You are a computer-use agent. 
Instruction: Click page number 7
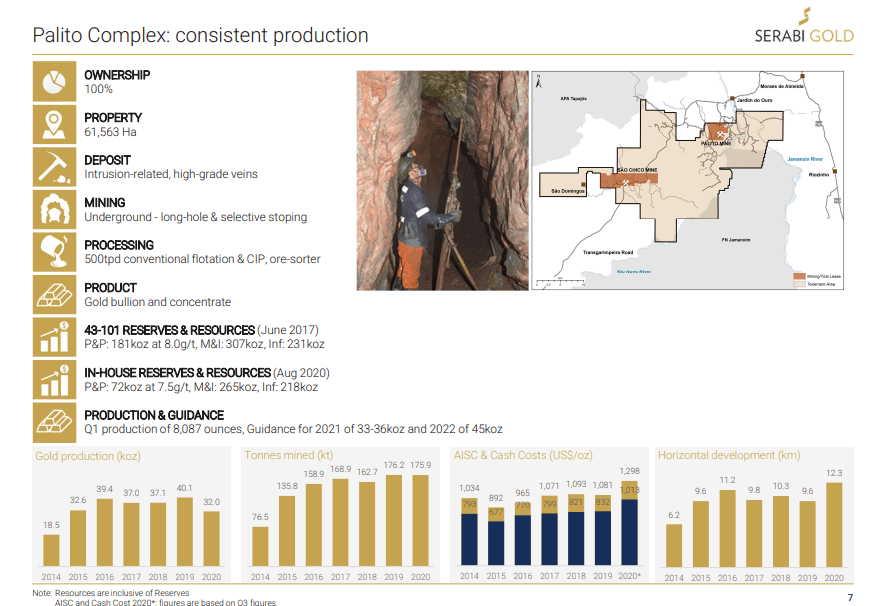point(850,598)
